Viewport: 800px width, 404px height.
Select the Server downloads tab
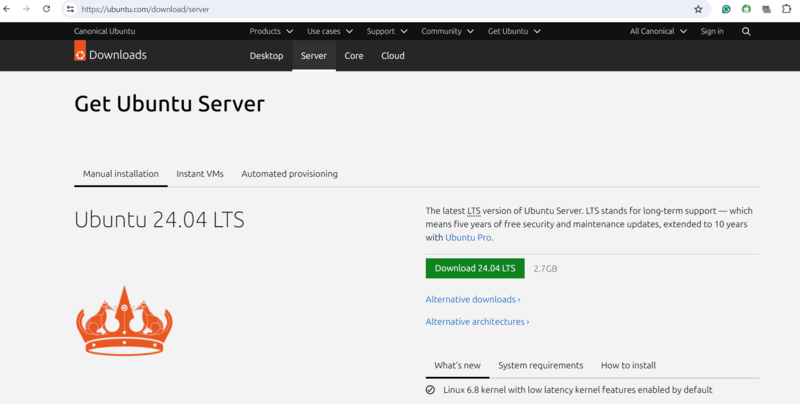pyautogui.click(x=314, y=56)
